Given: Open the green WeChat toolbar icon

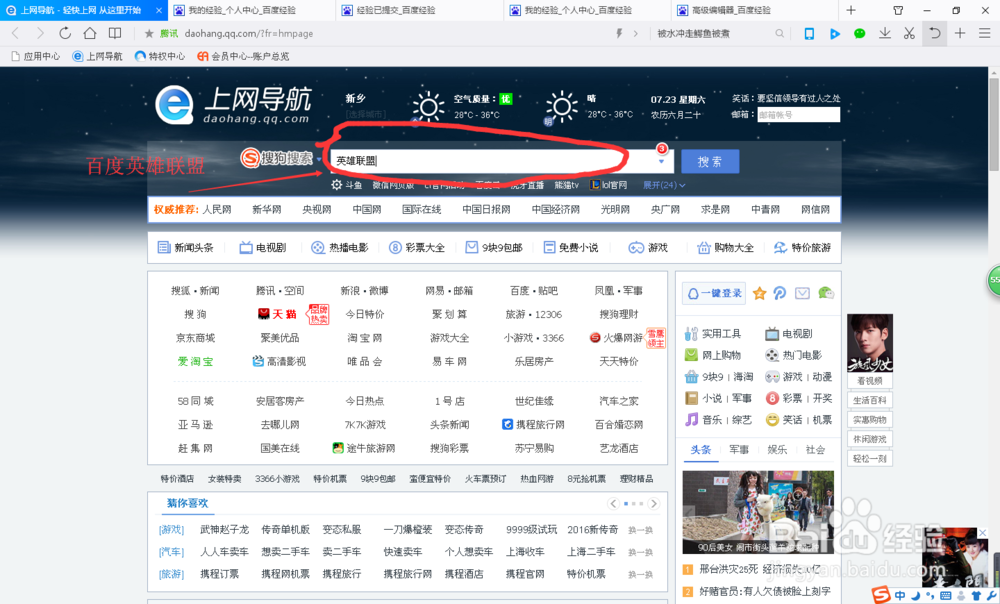Looking at the screenshot, I should 860,34.
